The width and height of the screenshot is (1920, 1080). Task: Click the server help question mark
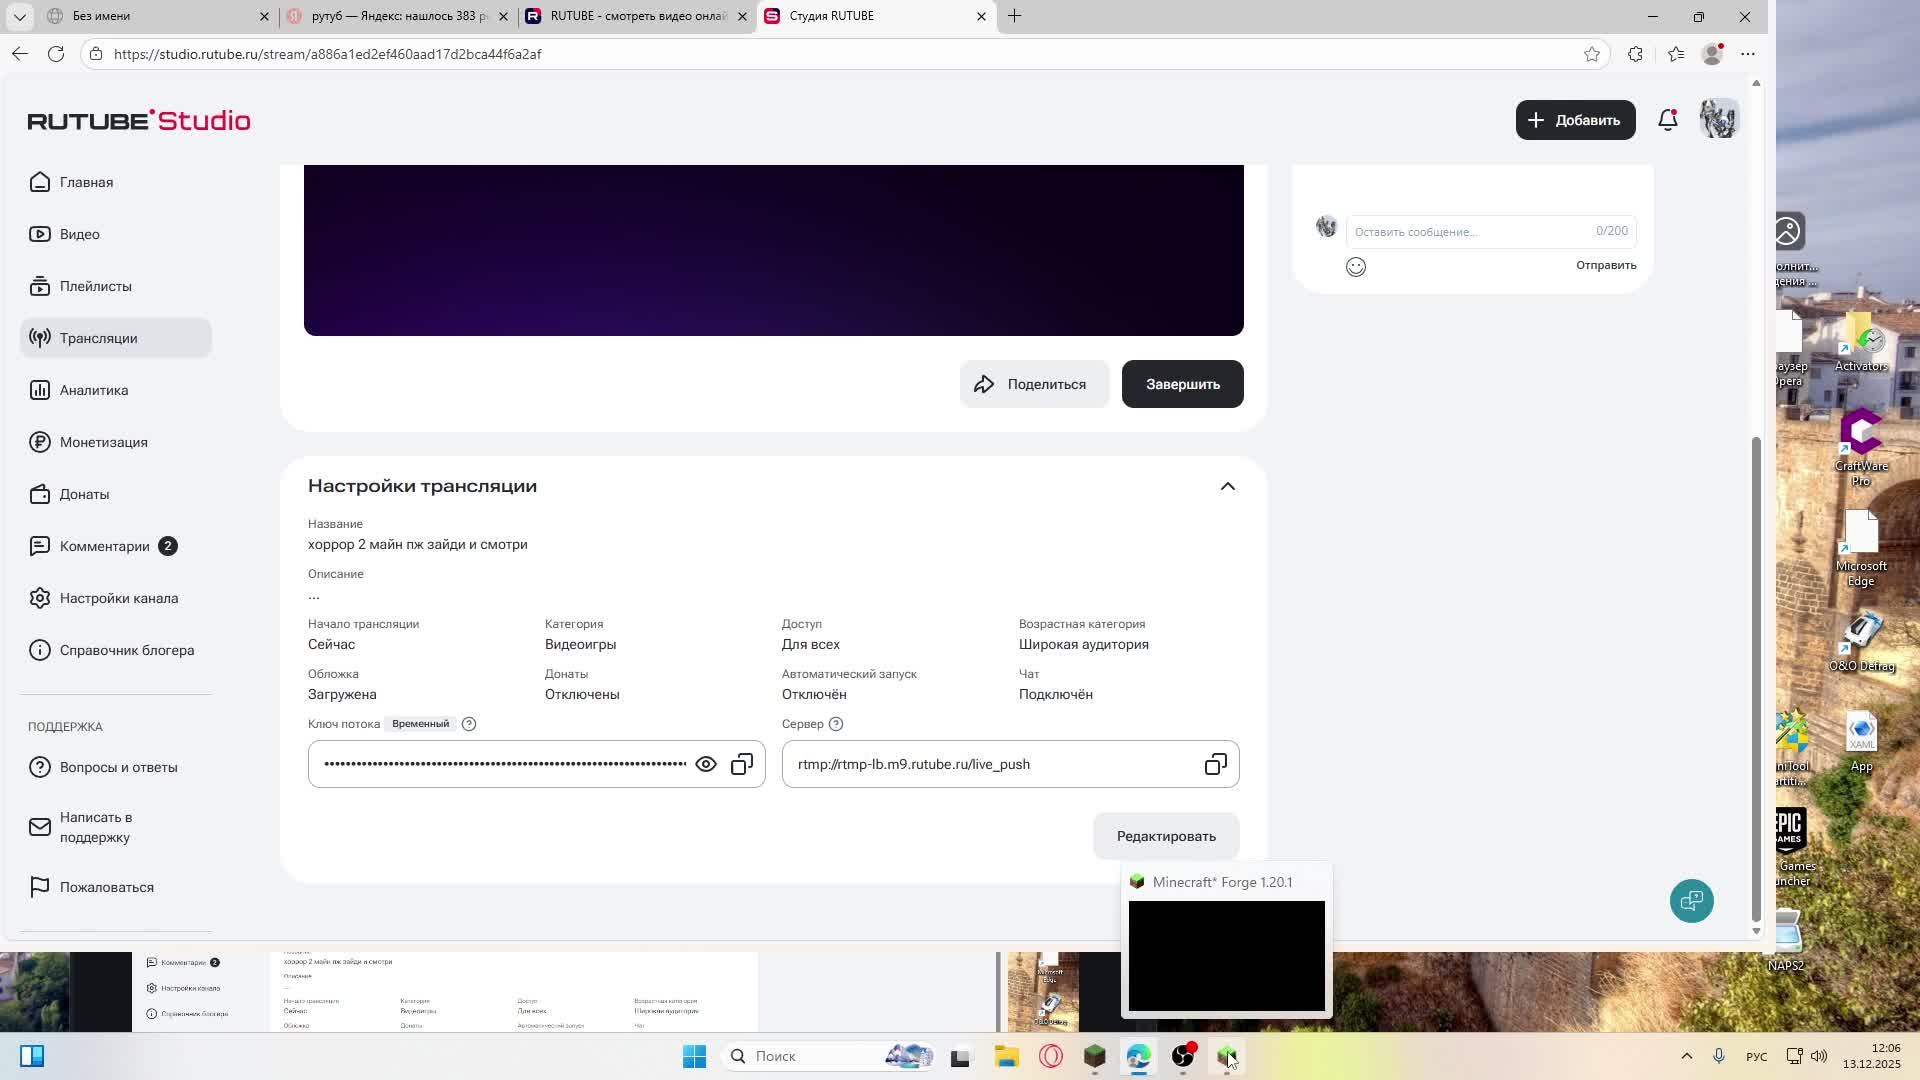(836, 724)
